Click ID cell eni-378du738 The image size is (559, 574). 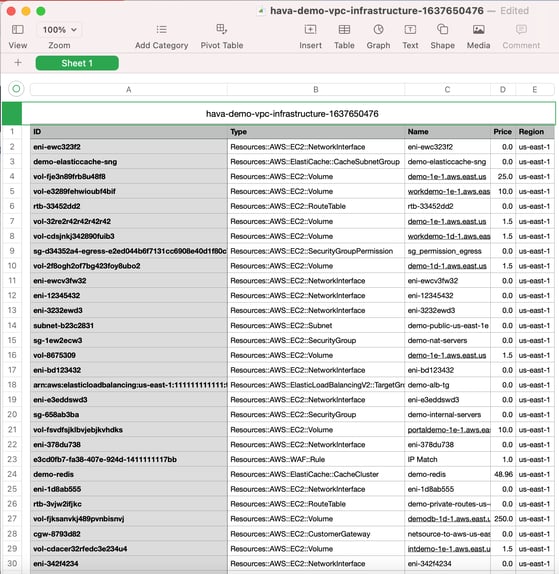click(x=128, y=445)
